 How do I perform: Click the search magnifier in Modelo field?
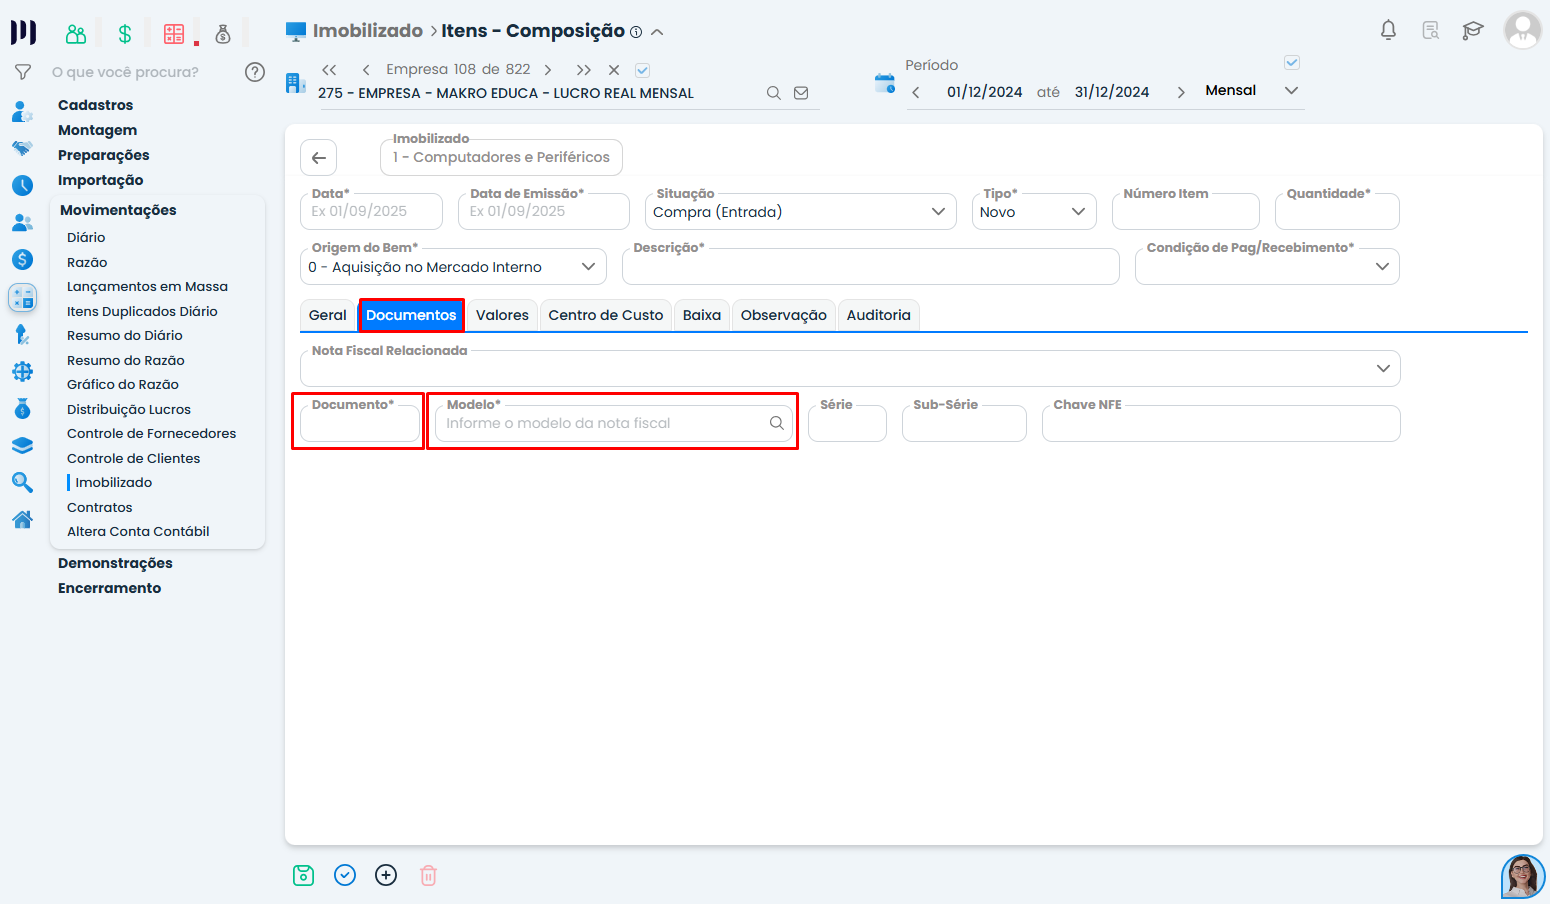coord(776,423)
